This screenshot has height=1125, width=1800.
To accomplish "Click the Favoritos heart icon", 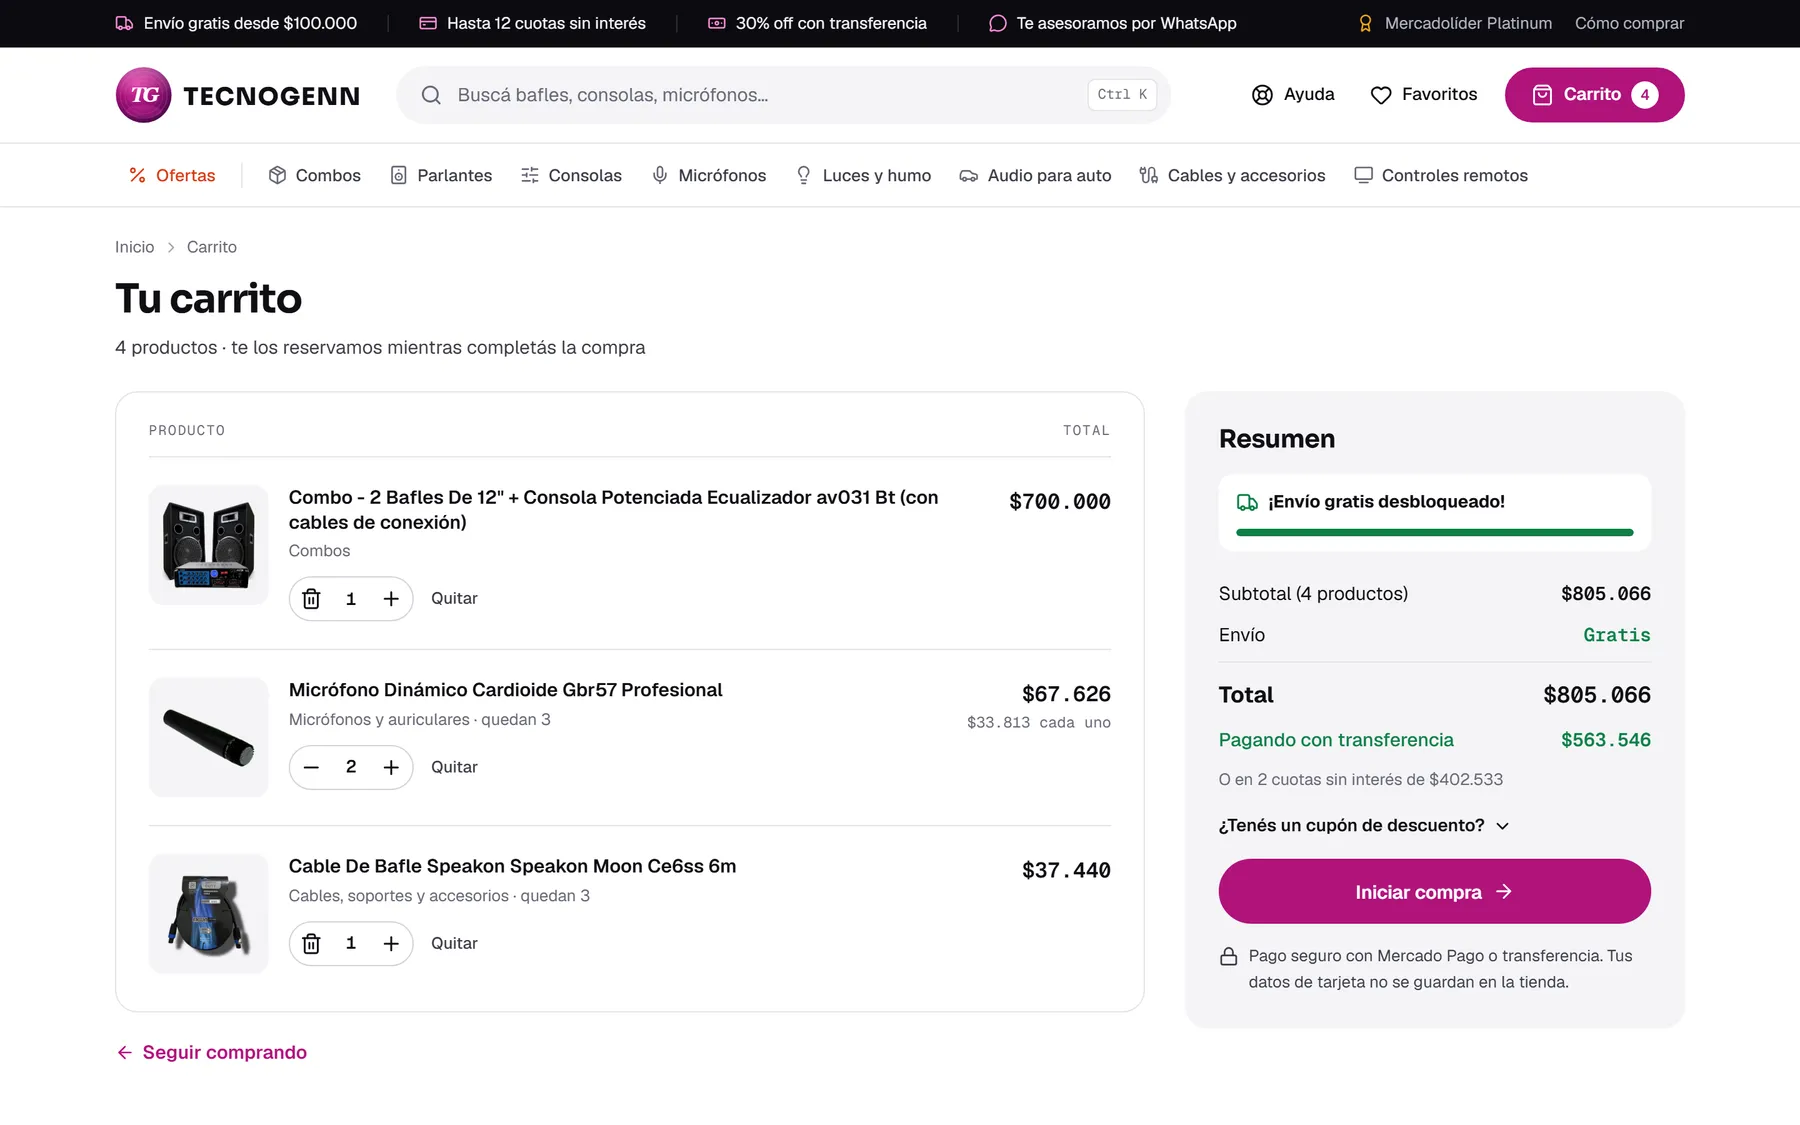I will pyautogui.click(x=1381, y=95).
